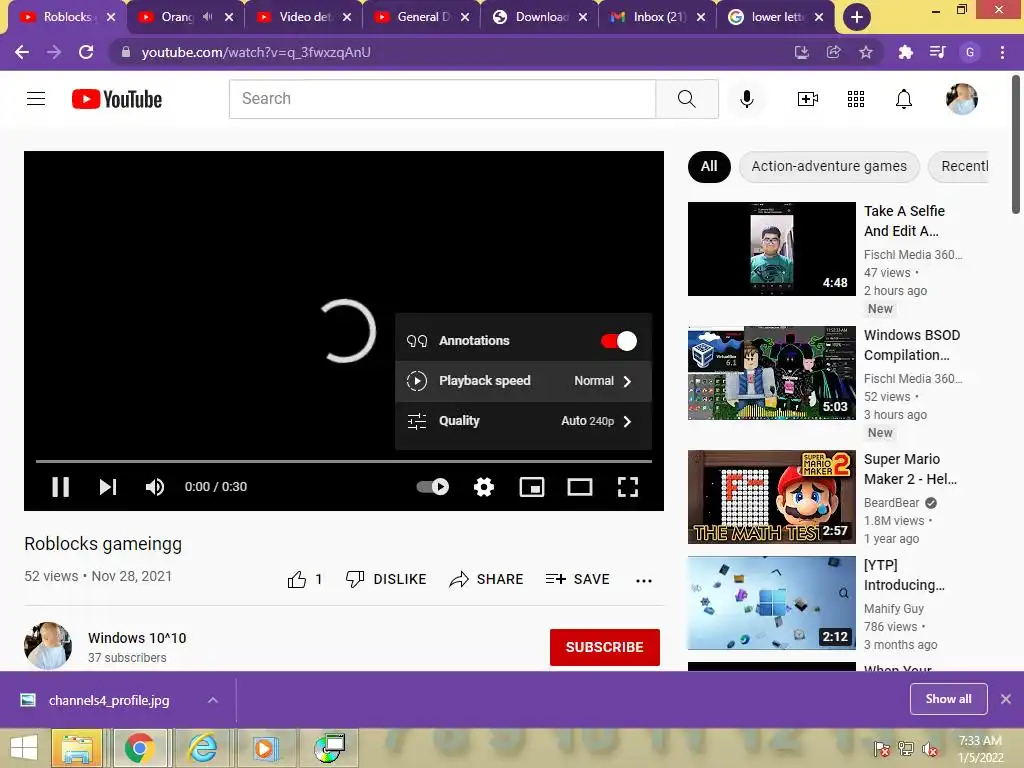Open media controls icon in toolbar
Viewport: 1024px width, 768px height.
tap(937, 52)
